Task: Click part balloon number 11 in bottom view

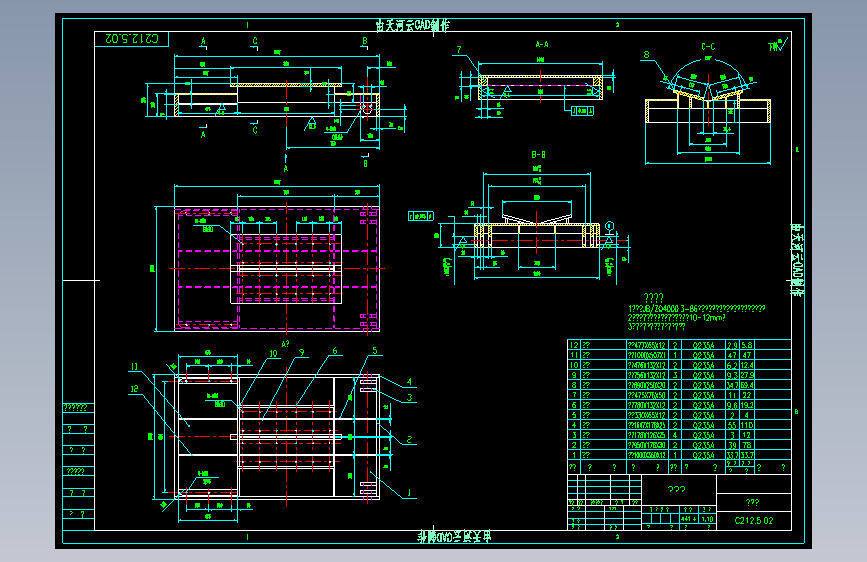Action: (x=134, y=366)
